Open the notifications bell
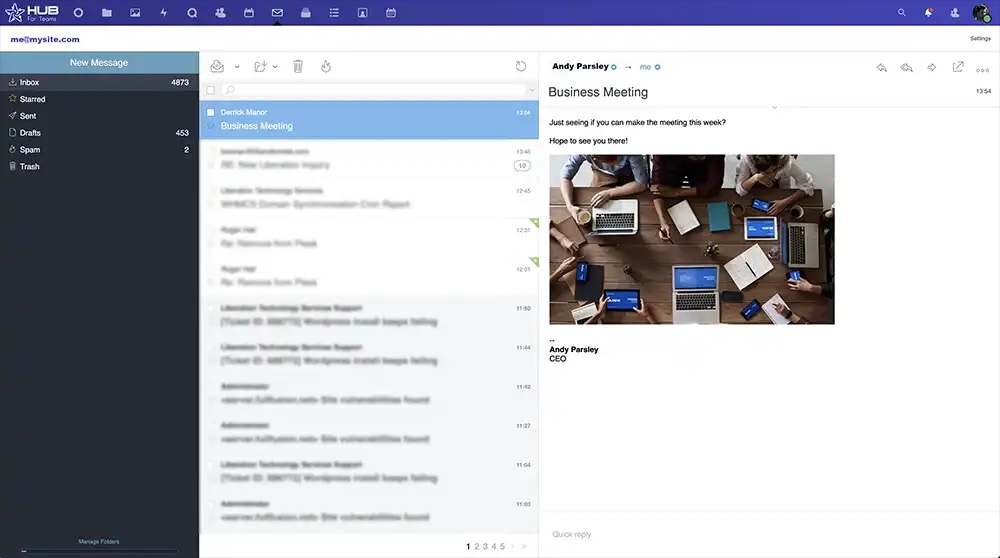 tap(928, 13)
